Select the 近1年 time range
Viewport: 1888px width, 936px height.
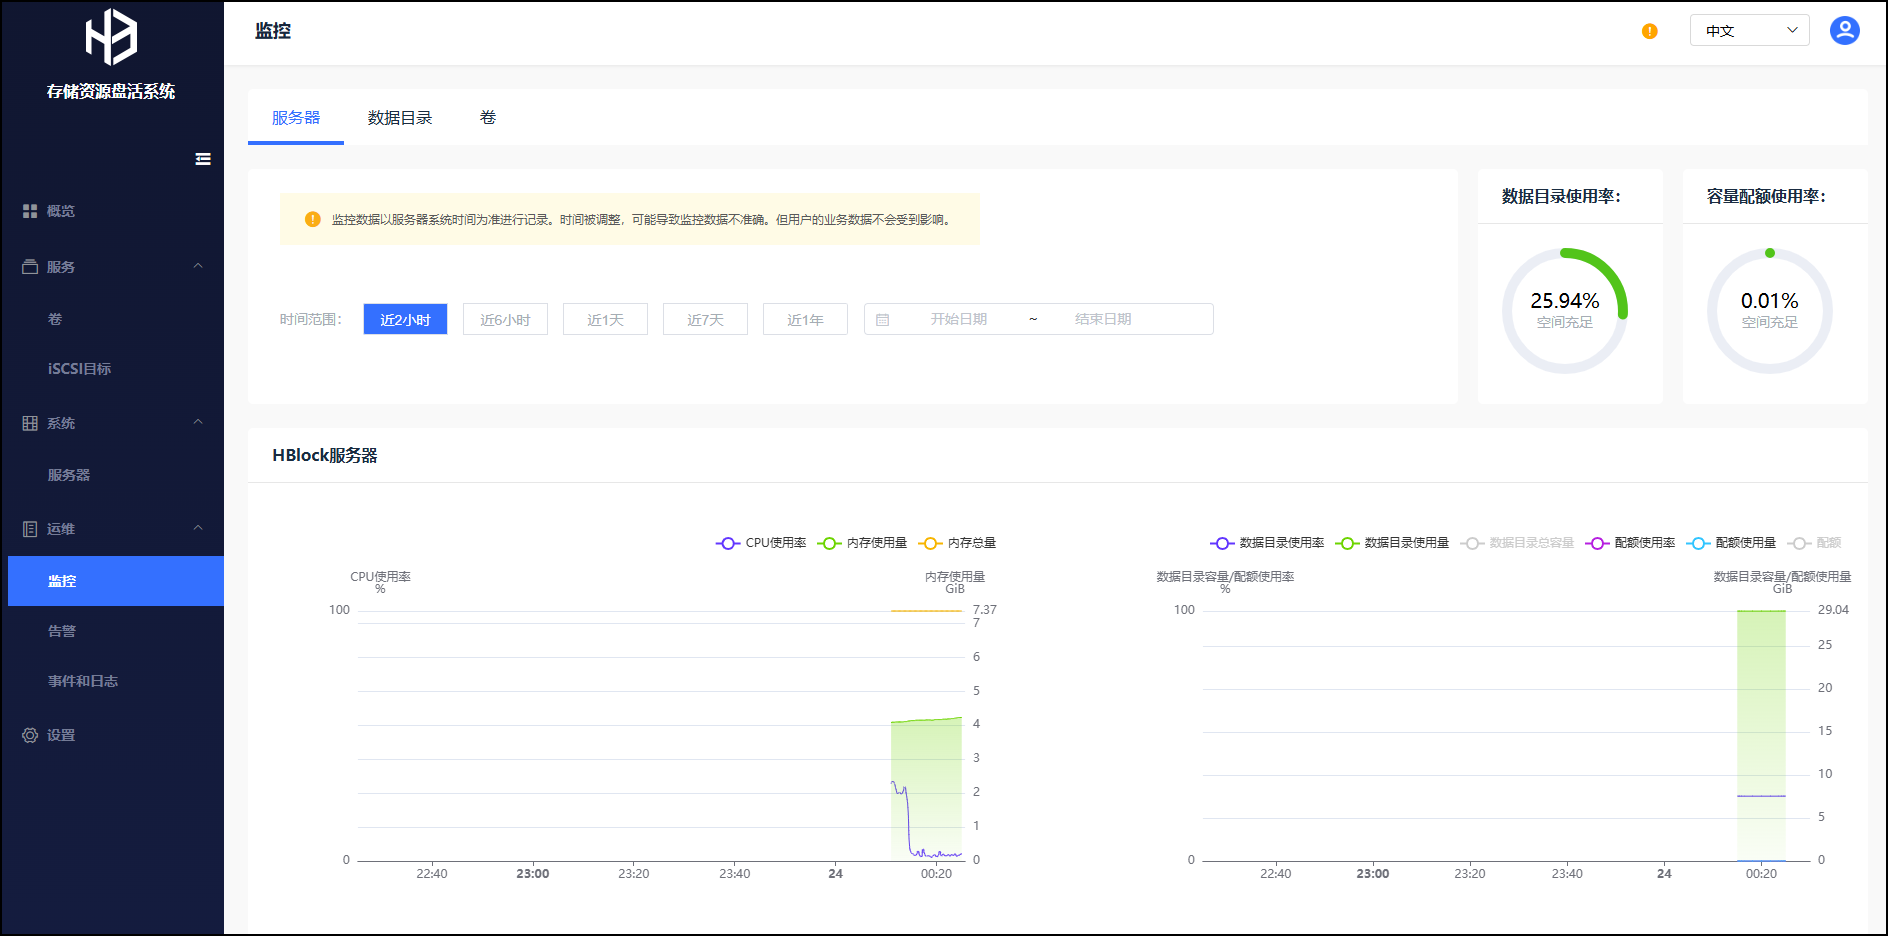pyautogui.click(x=805, y=319)
